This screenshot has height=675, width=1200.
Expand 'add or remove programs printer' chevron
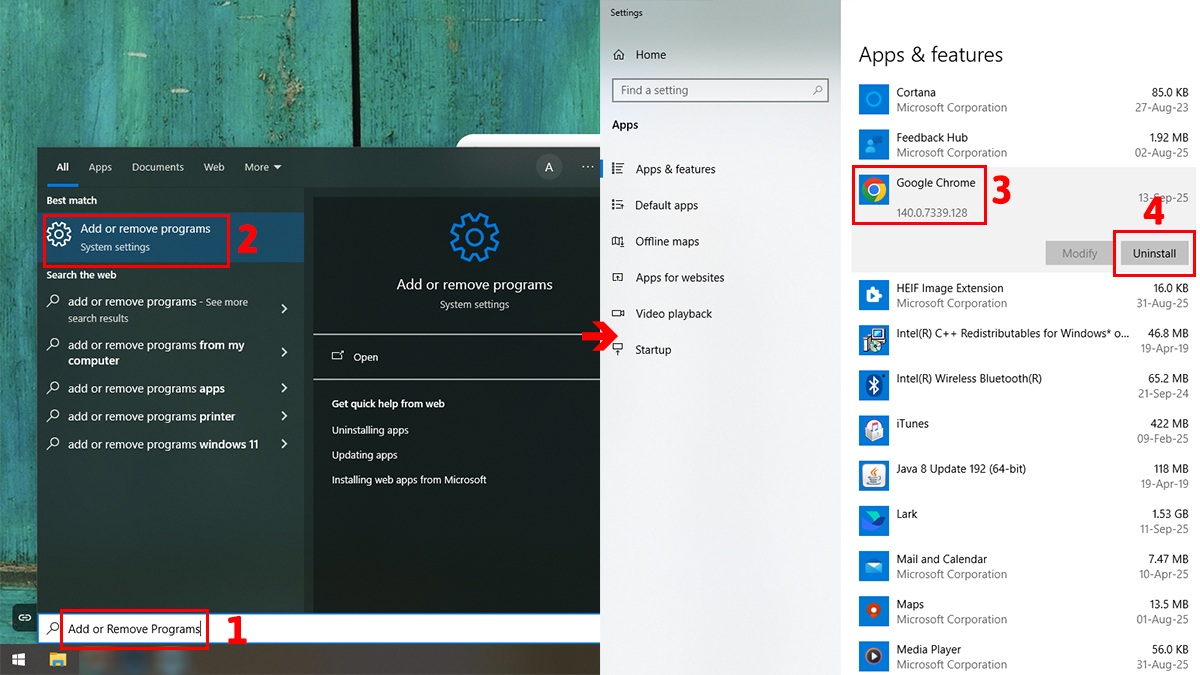(284, 416)
